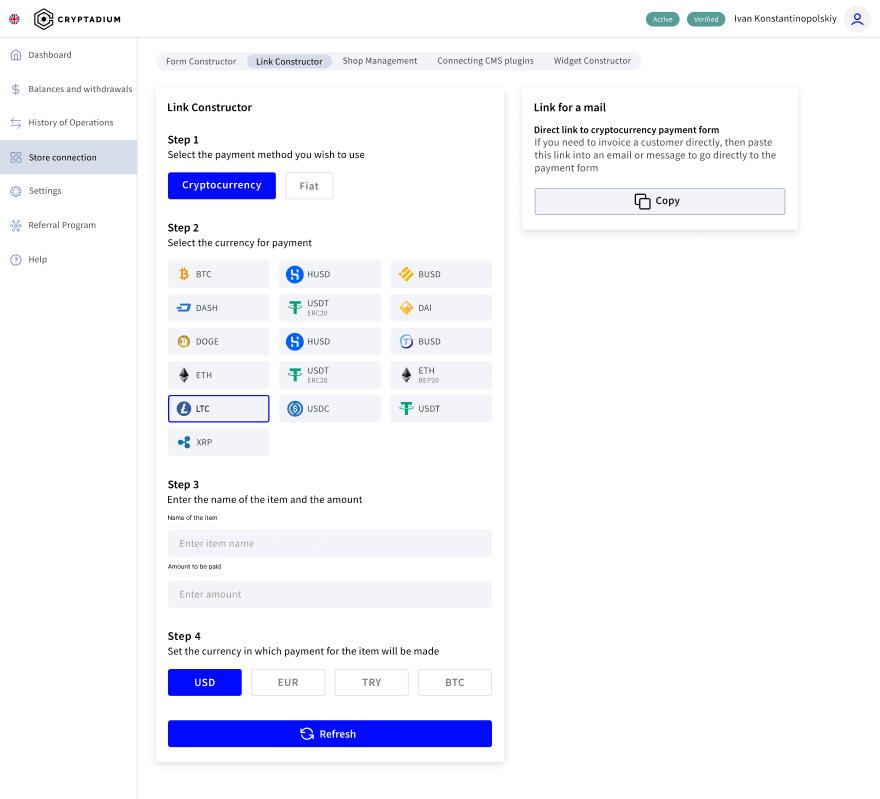
Task: Select the XRP currency option
Action: tap(218, 442)
